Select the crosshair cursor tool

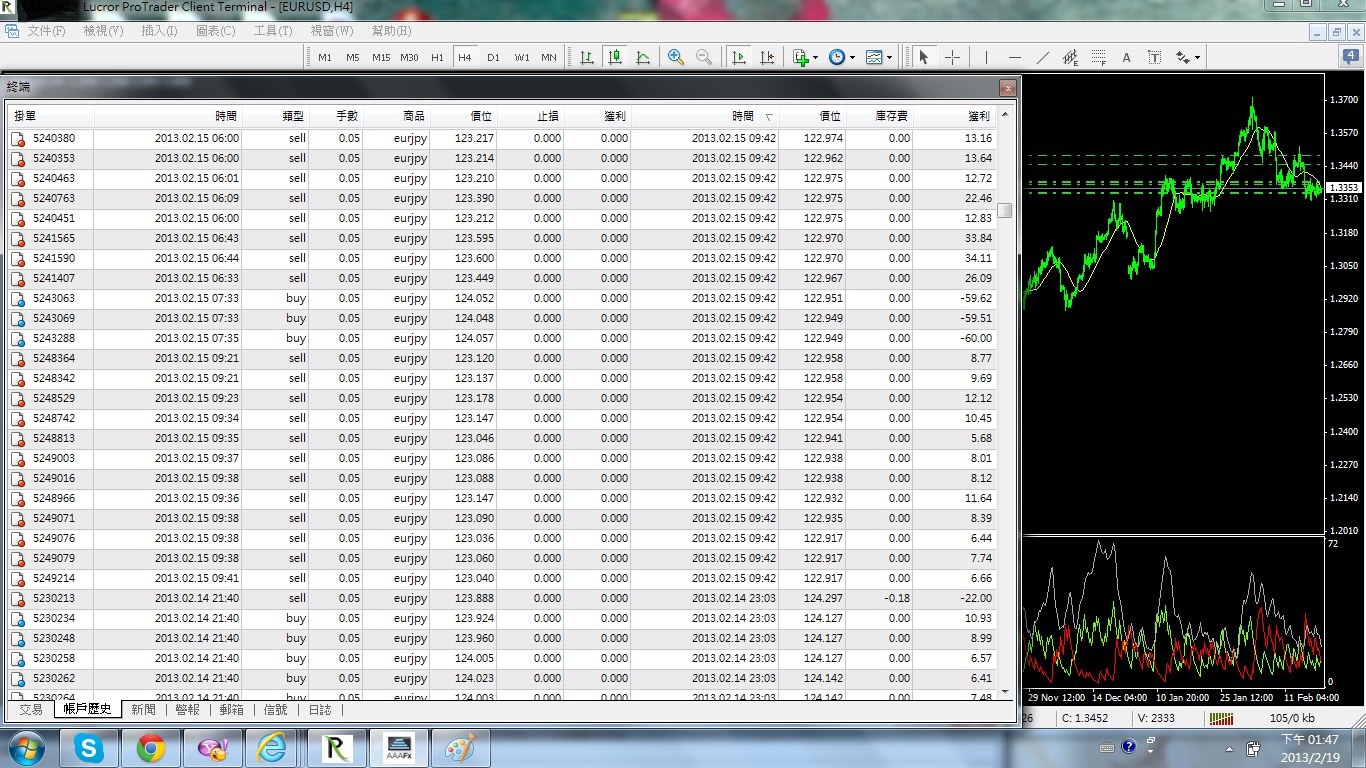952,57
